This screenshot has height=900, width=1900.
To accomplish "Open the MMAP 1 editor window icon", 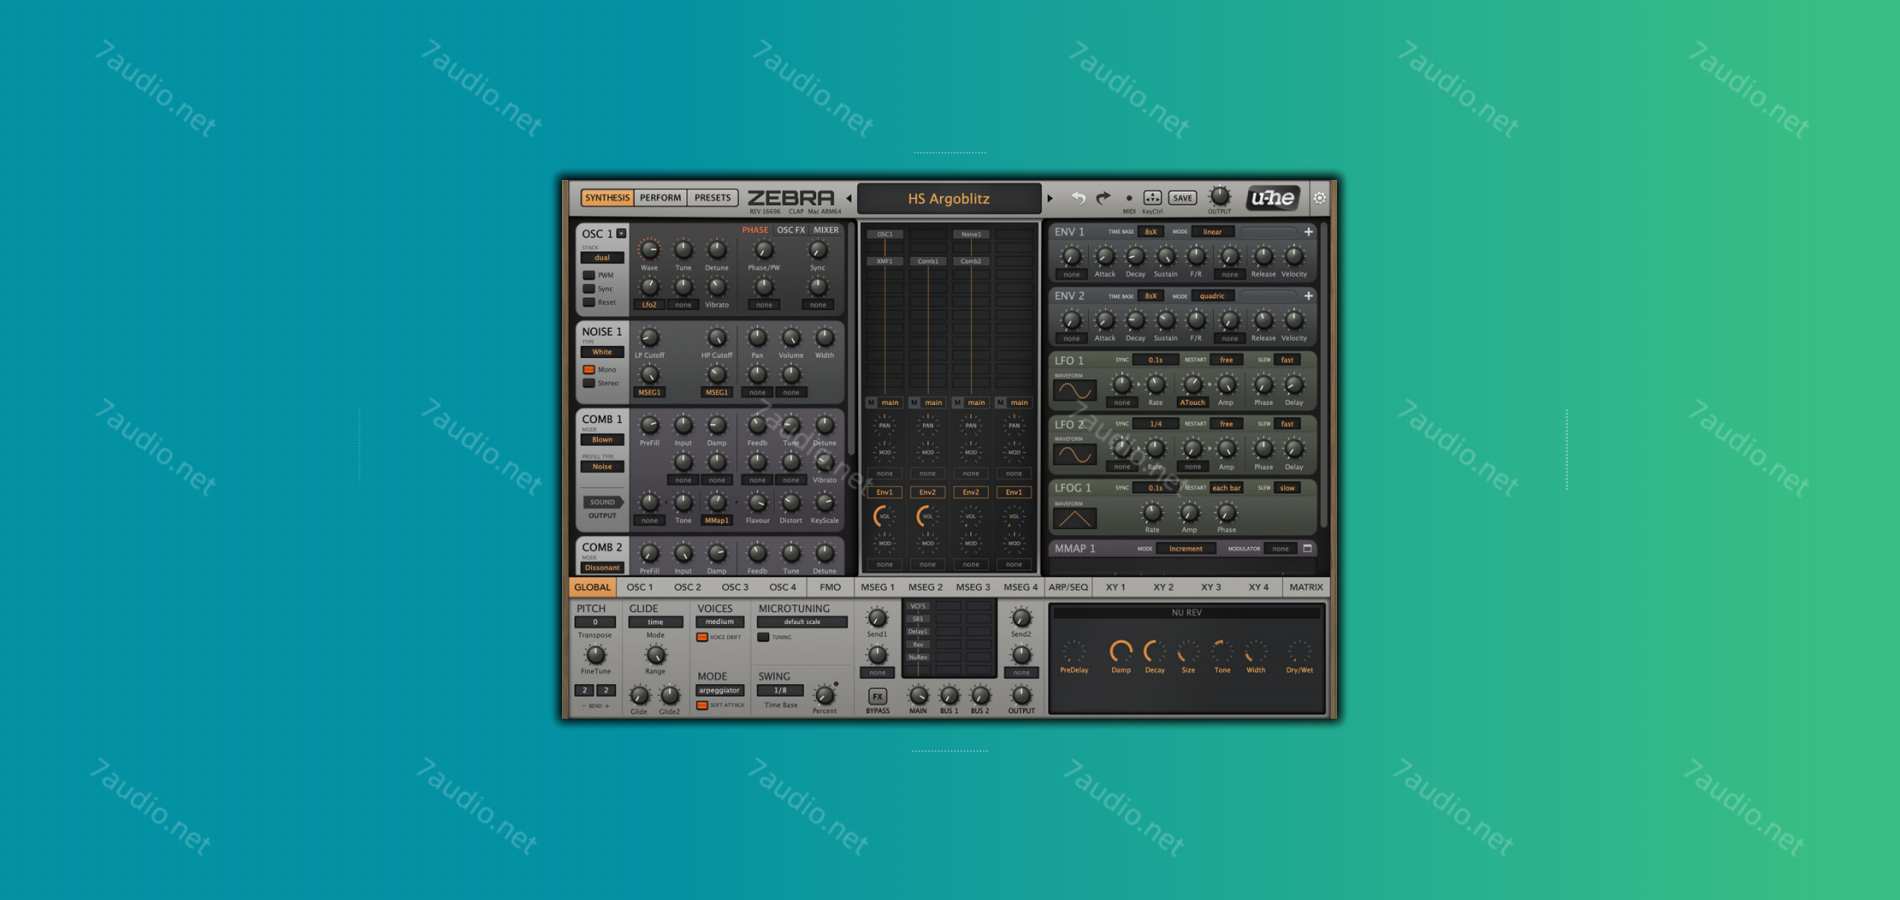I will [1307, 548].
